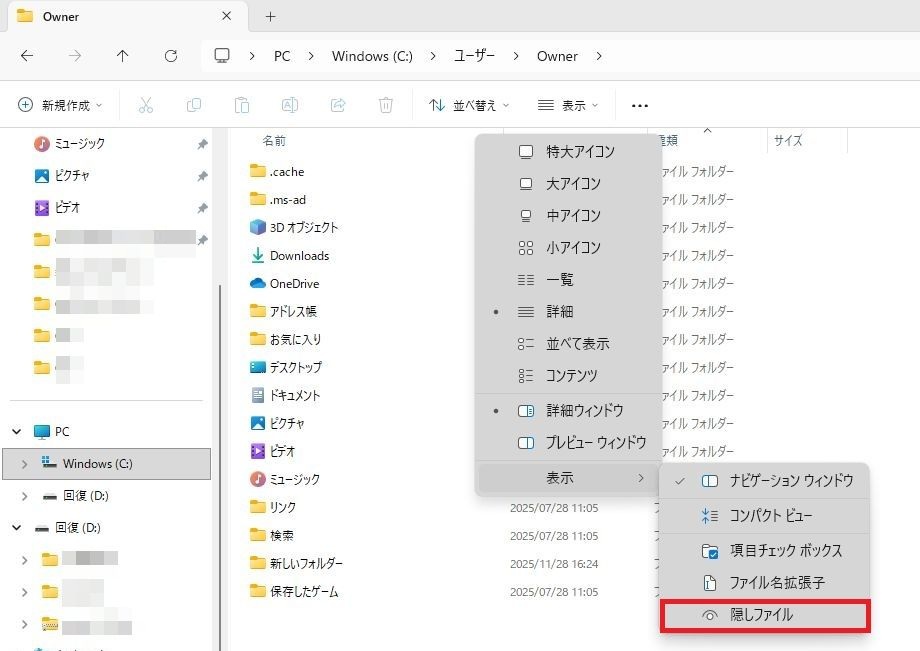
Task: Click the copy icon in toolbar
Action: click(x=194, y=105)
